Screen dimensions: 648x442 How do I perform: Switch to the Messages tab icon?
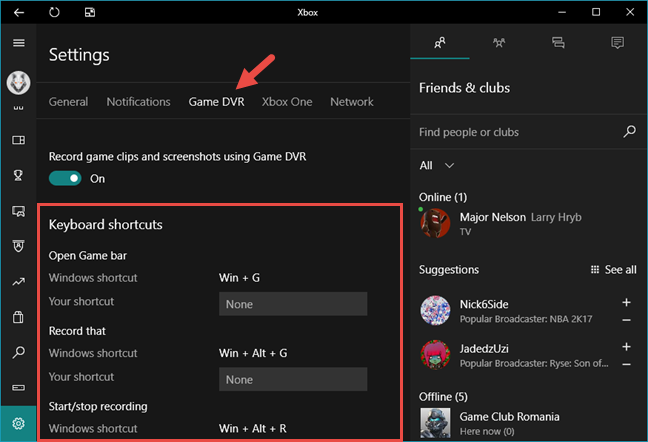click(x=558, y=42)
